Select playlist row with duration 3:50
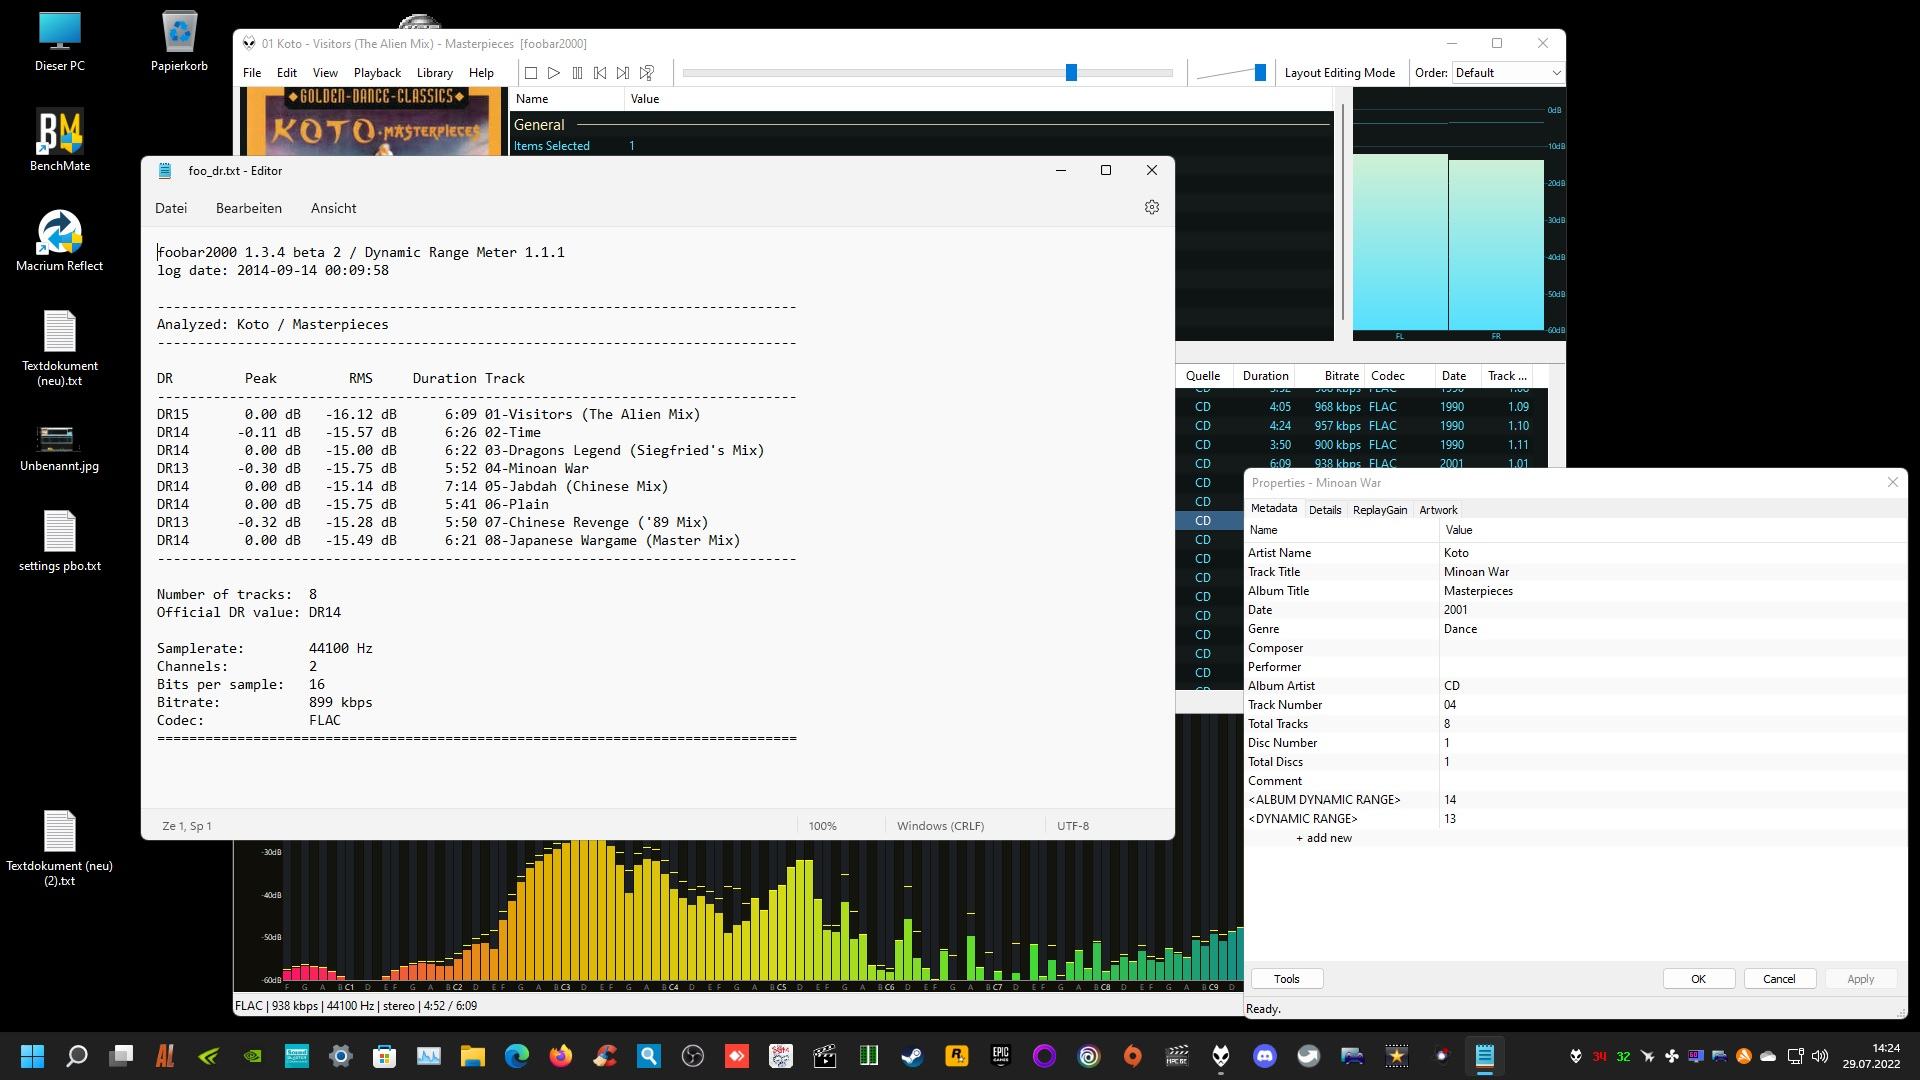The width and height of the screenshot is (1920, 1080). 1361,445
